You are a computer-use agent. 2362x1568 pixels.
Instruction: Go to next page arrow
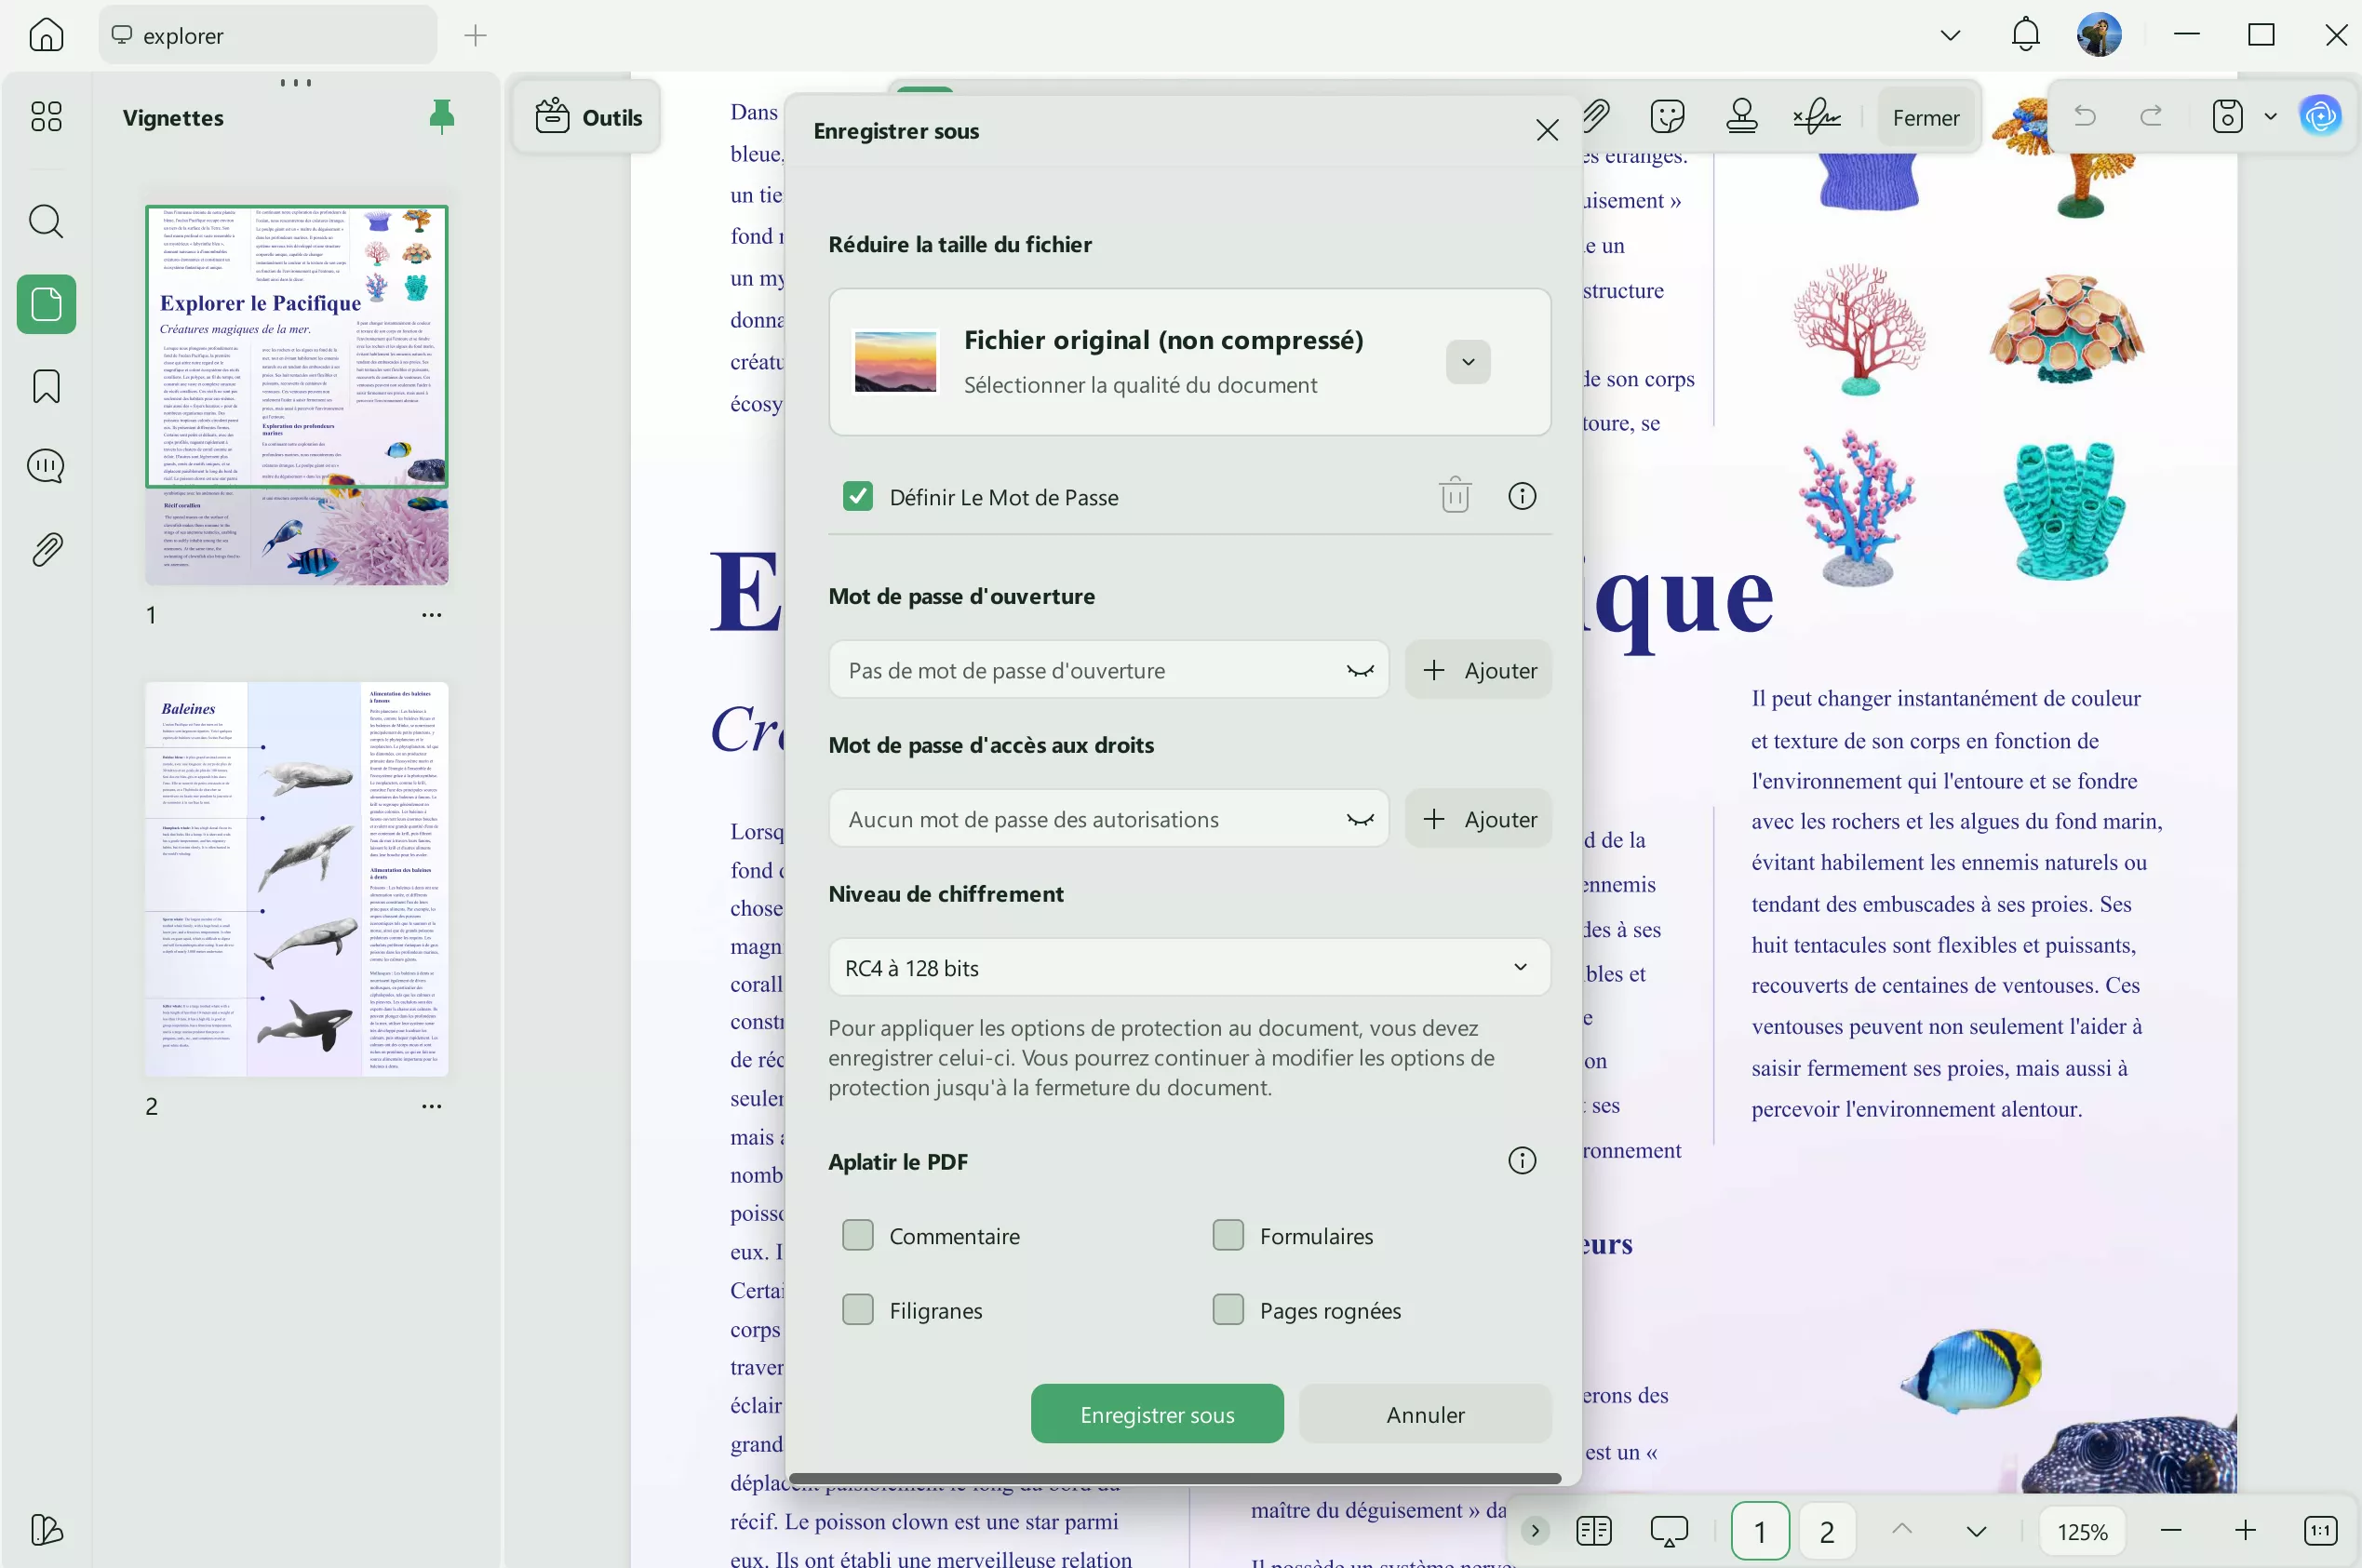click(x=1976, y=1531)
